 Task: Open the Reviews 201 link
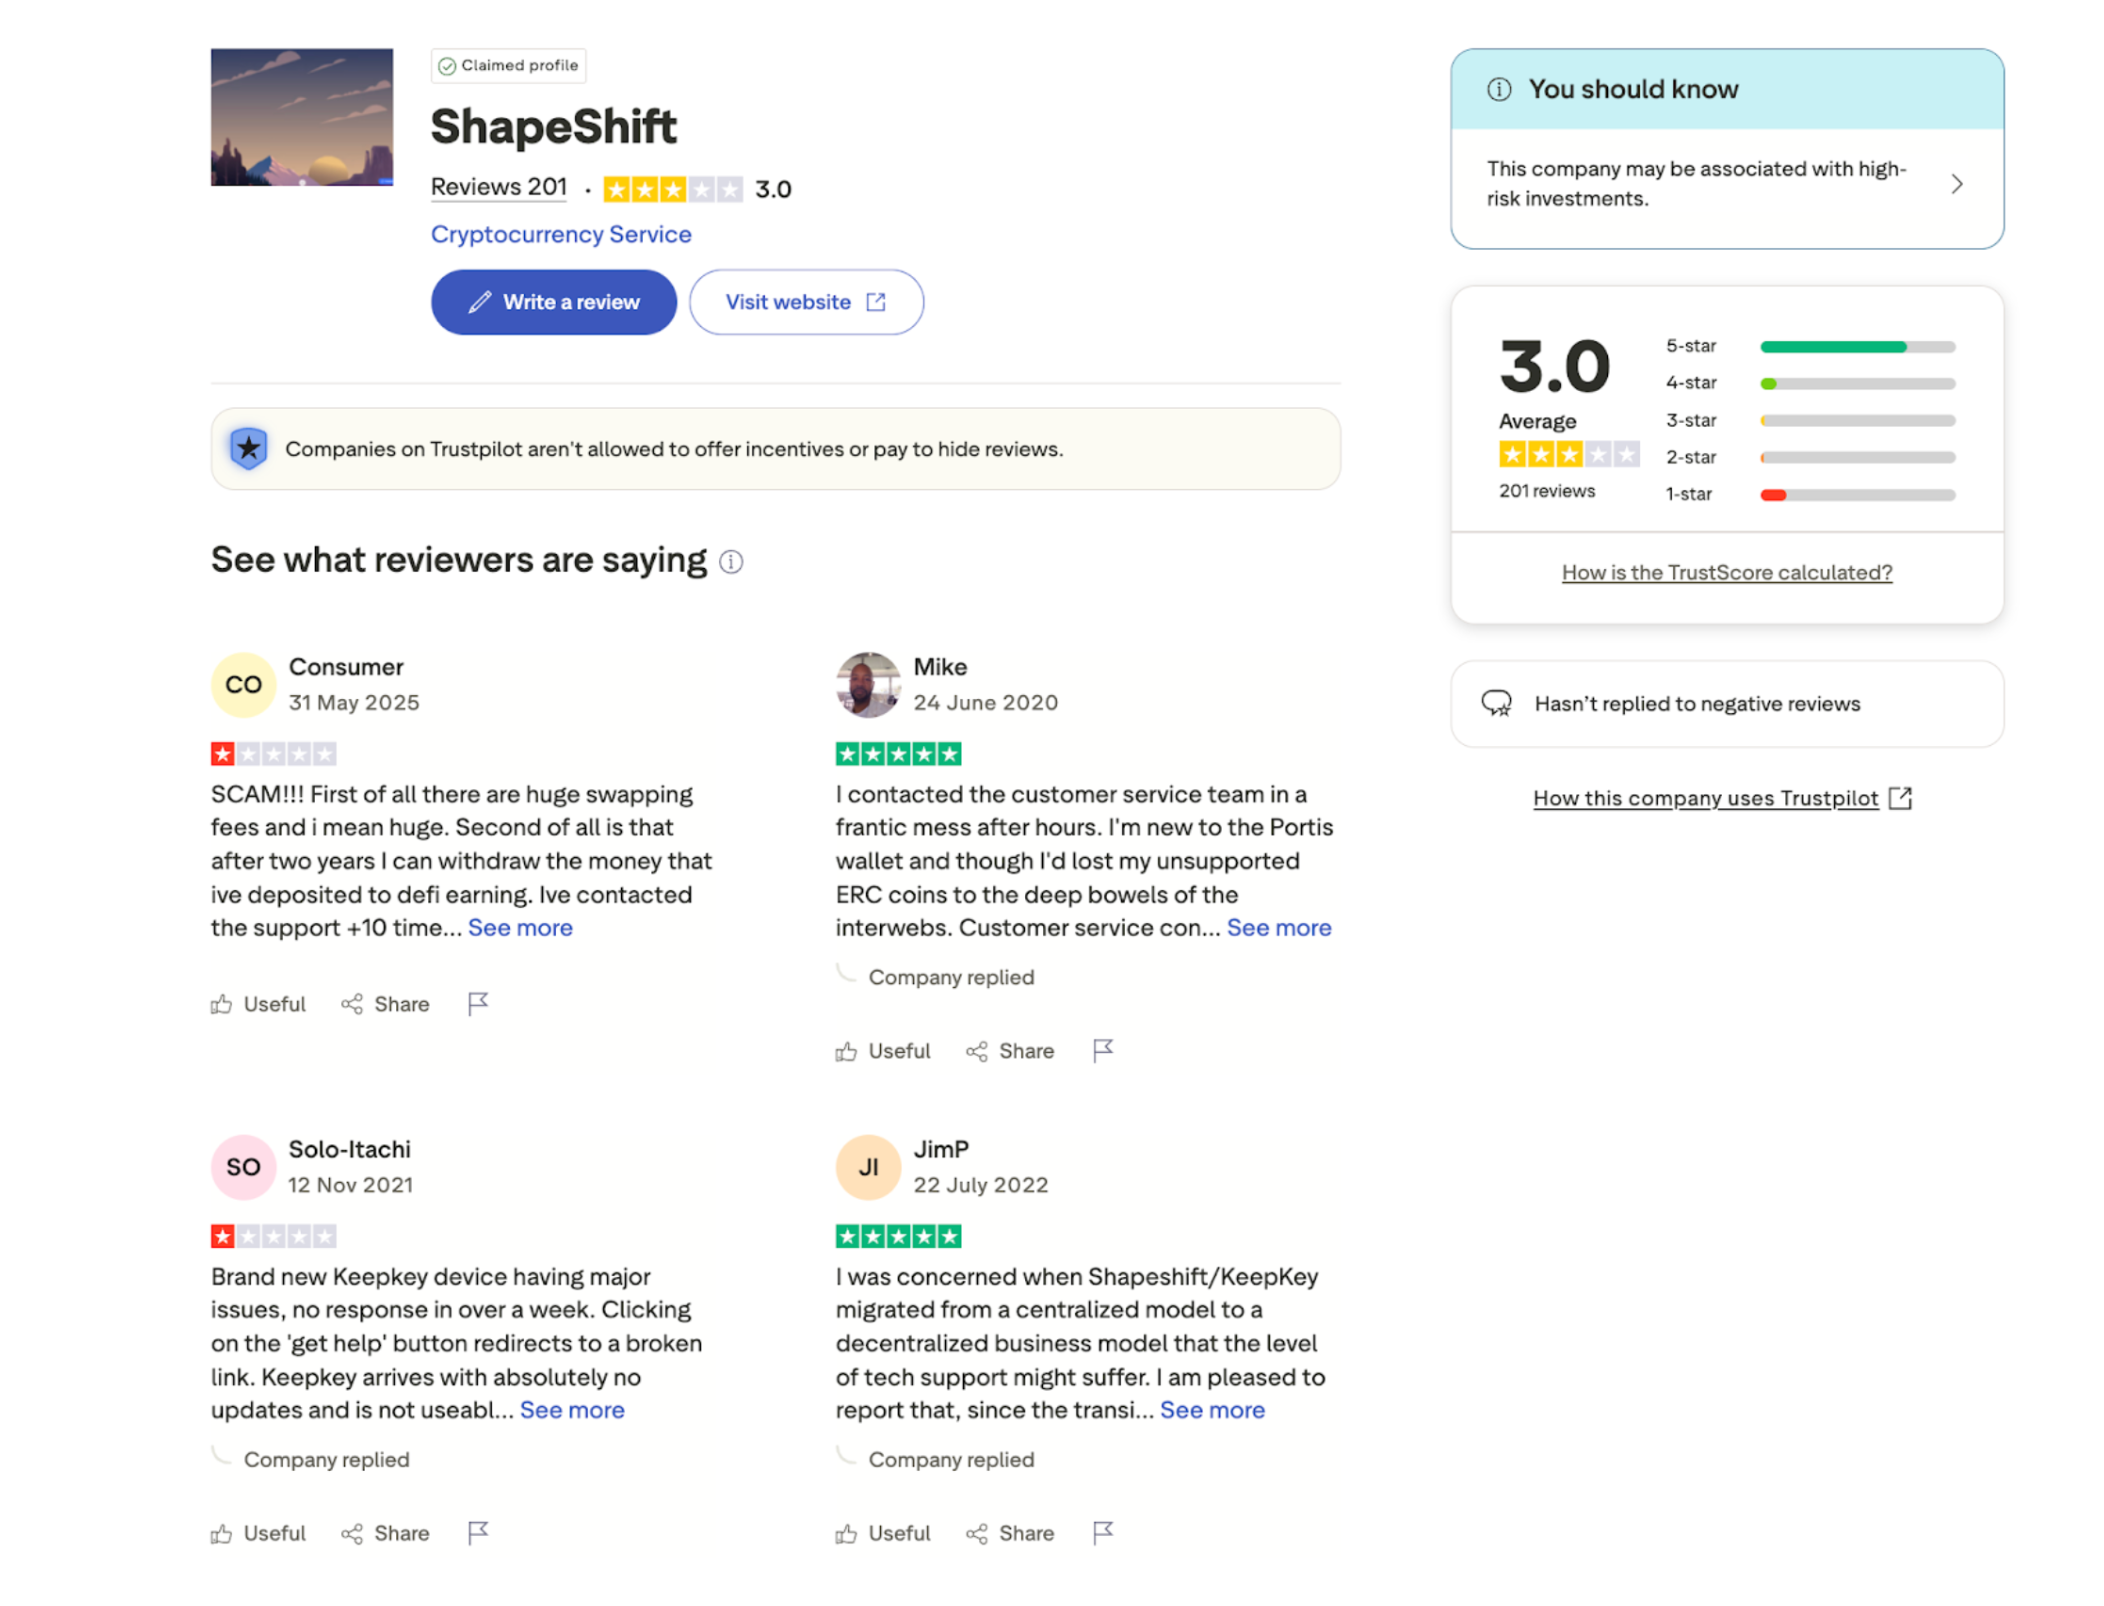[x=499, y=187]
